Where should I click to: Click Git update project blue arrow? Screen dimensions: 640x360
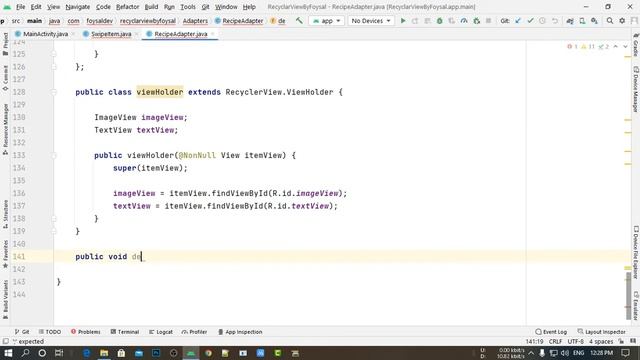tap(518, 20)
